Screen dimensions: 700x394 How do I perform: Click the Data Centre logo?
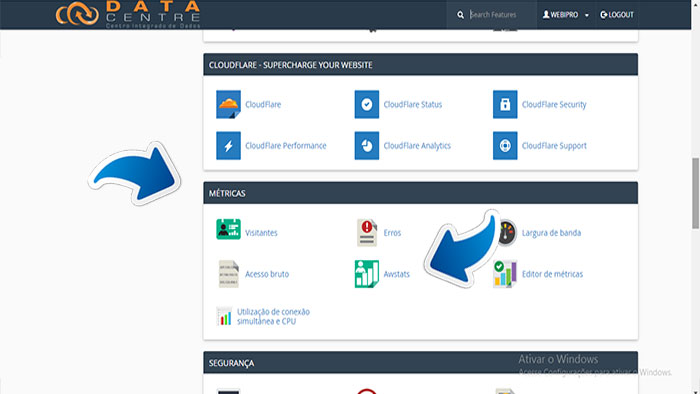point(128,14)
